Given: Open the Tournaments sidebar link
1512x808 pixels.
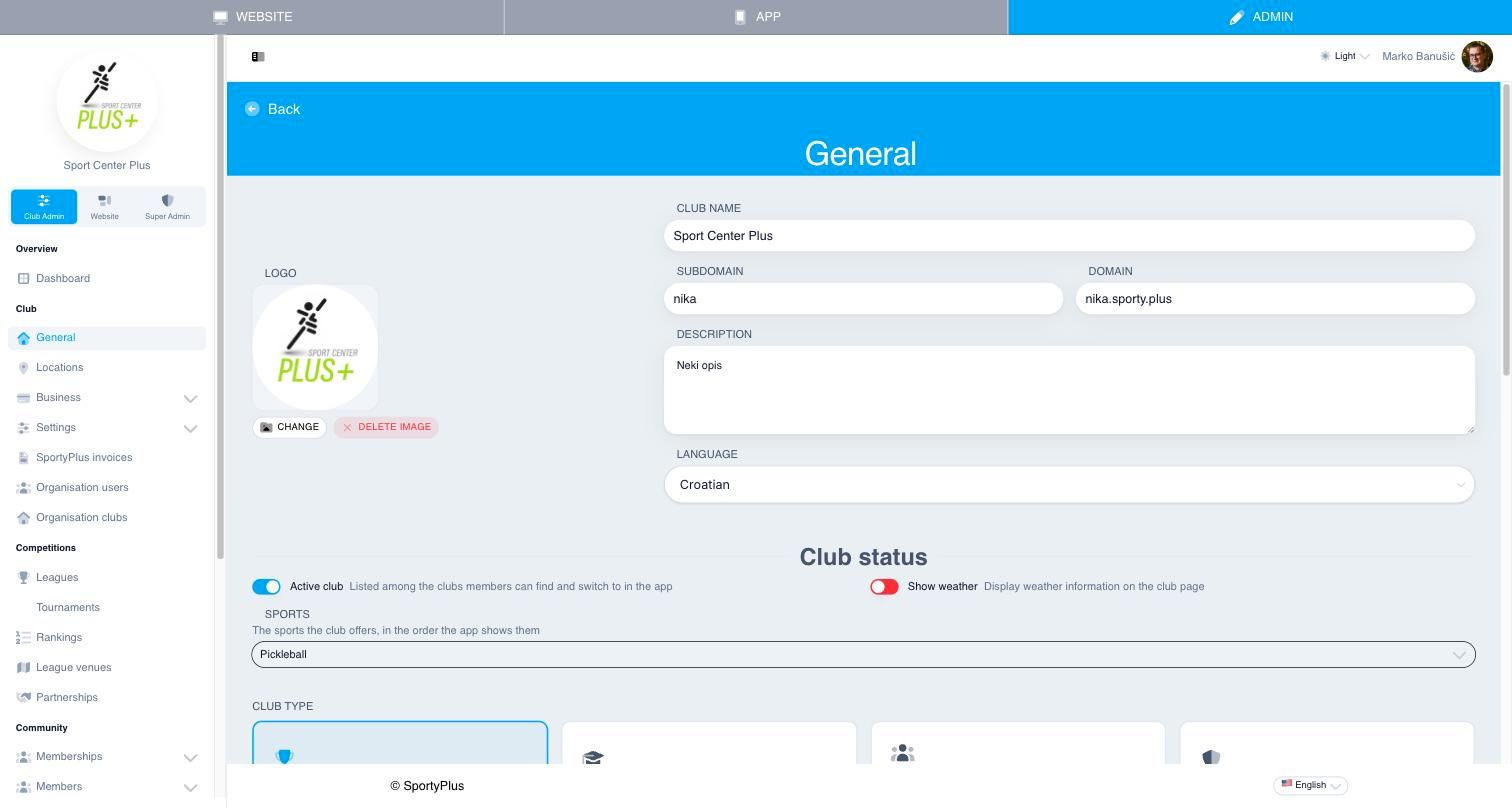Looking at the screenshot, I should click(x=68, y=608).
